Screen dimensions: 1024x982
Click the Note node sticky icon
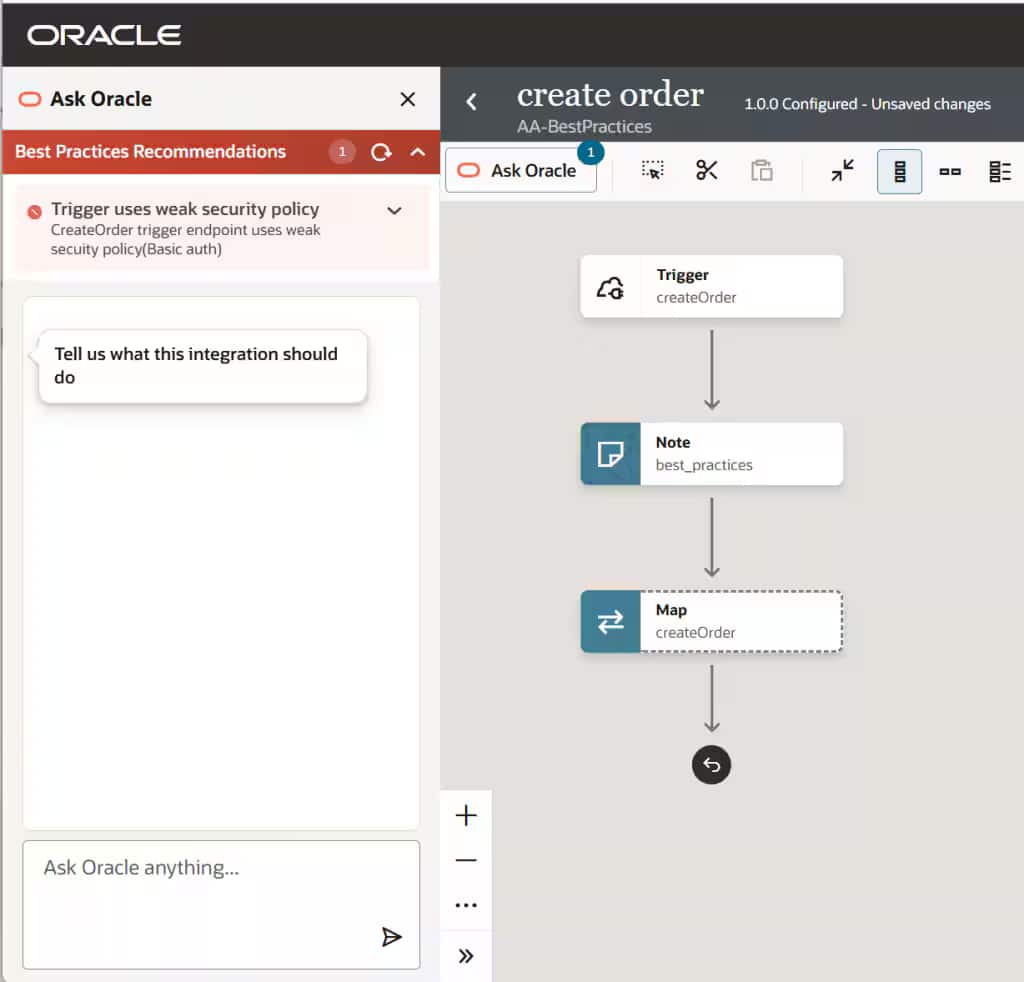click(610, 454)
